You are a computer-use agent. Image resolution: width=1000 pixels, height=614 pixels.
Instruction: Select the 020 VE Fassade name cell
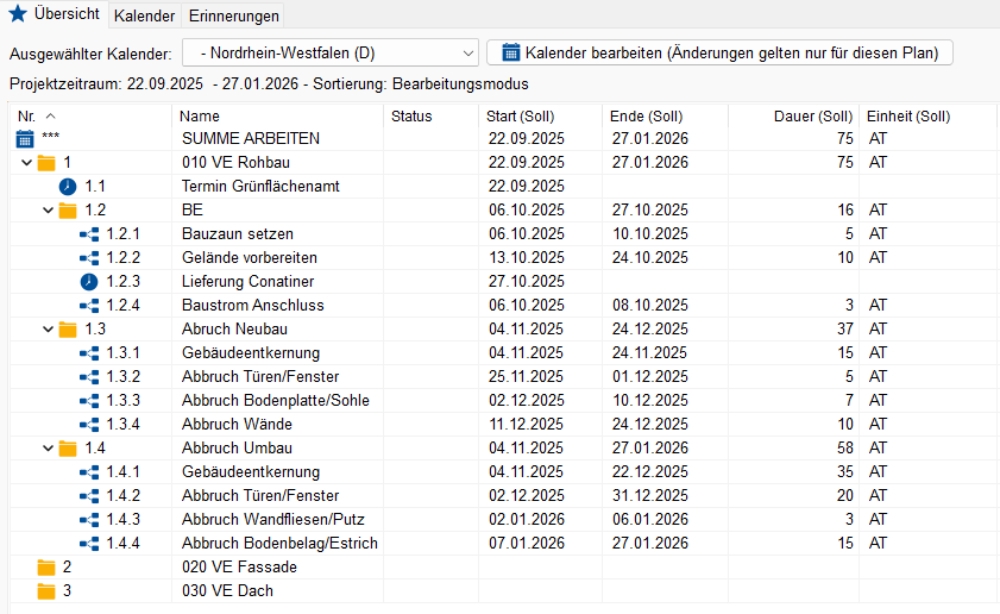click(277, 567)
